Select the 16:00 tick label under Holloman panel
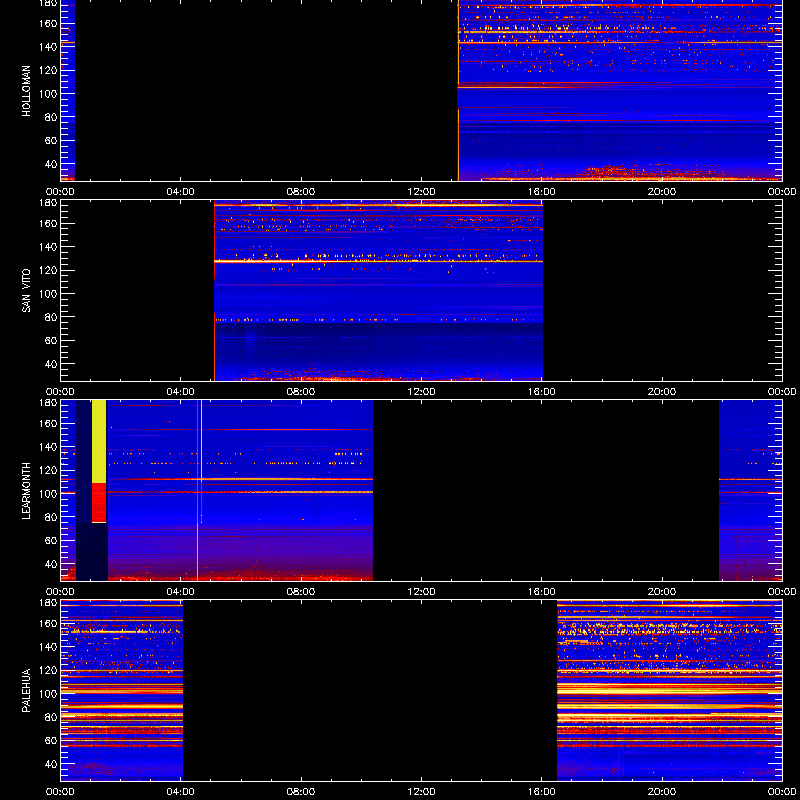The image size is (800, 800). tap(542, 192)
